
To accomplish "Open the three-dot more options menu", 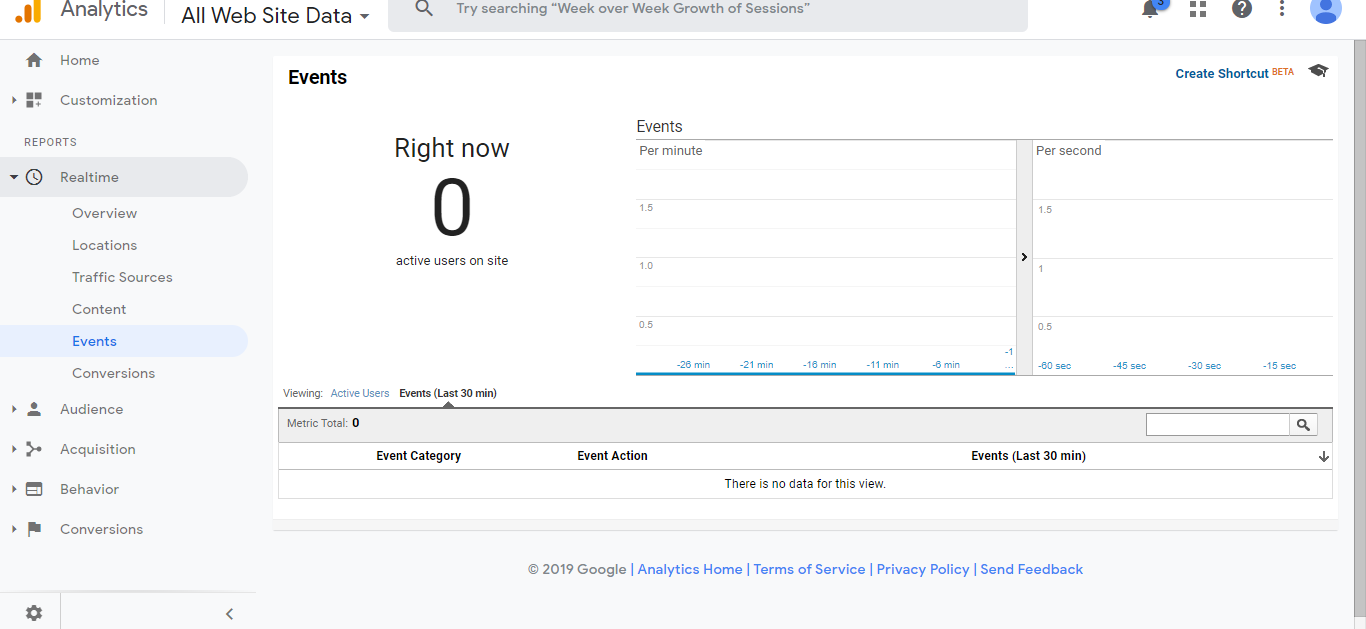I will [1282, 9].
